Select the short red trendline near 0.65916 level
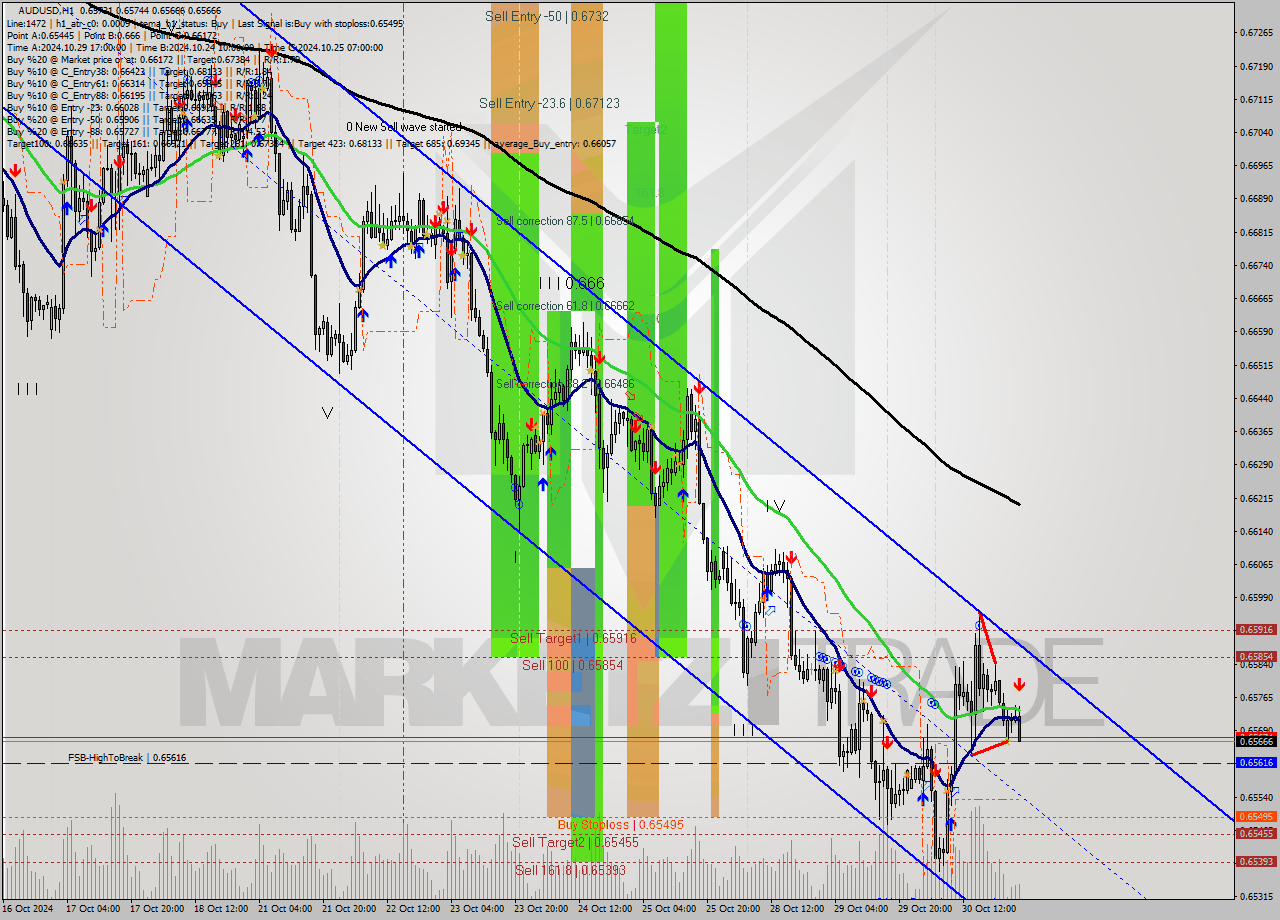 click(x=986, y=636)
